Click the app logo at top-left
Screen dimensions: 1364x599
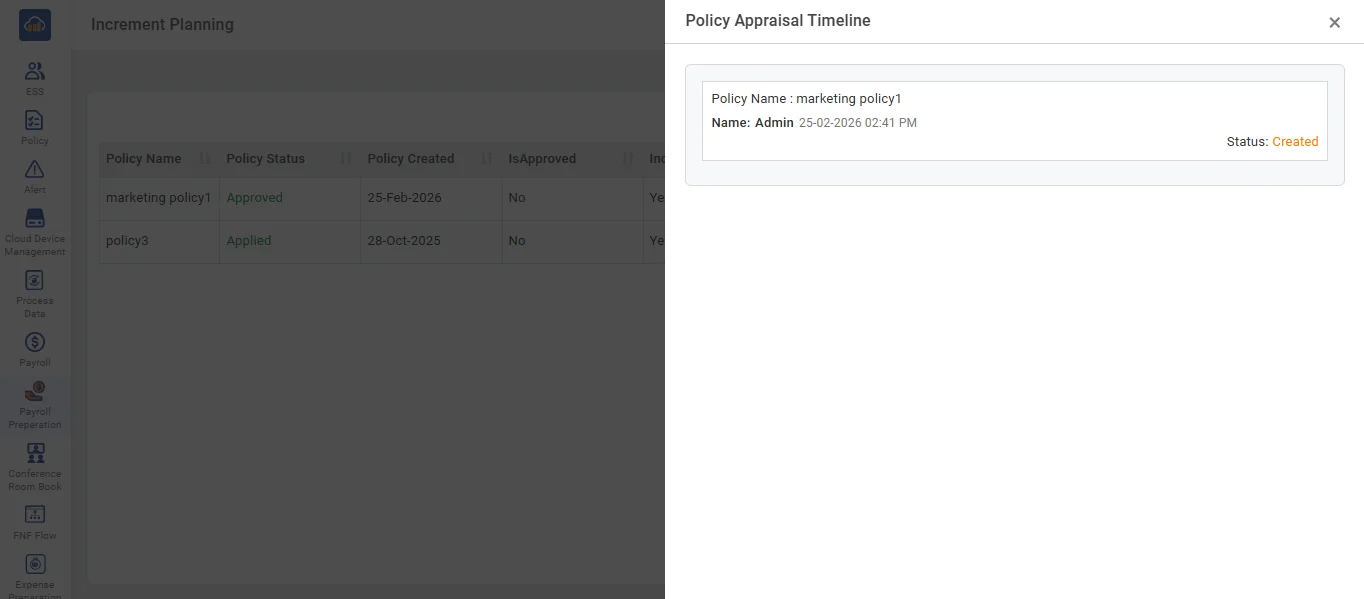(35, 25)
